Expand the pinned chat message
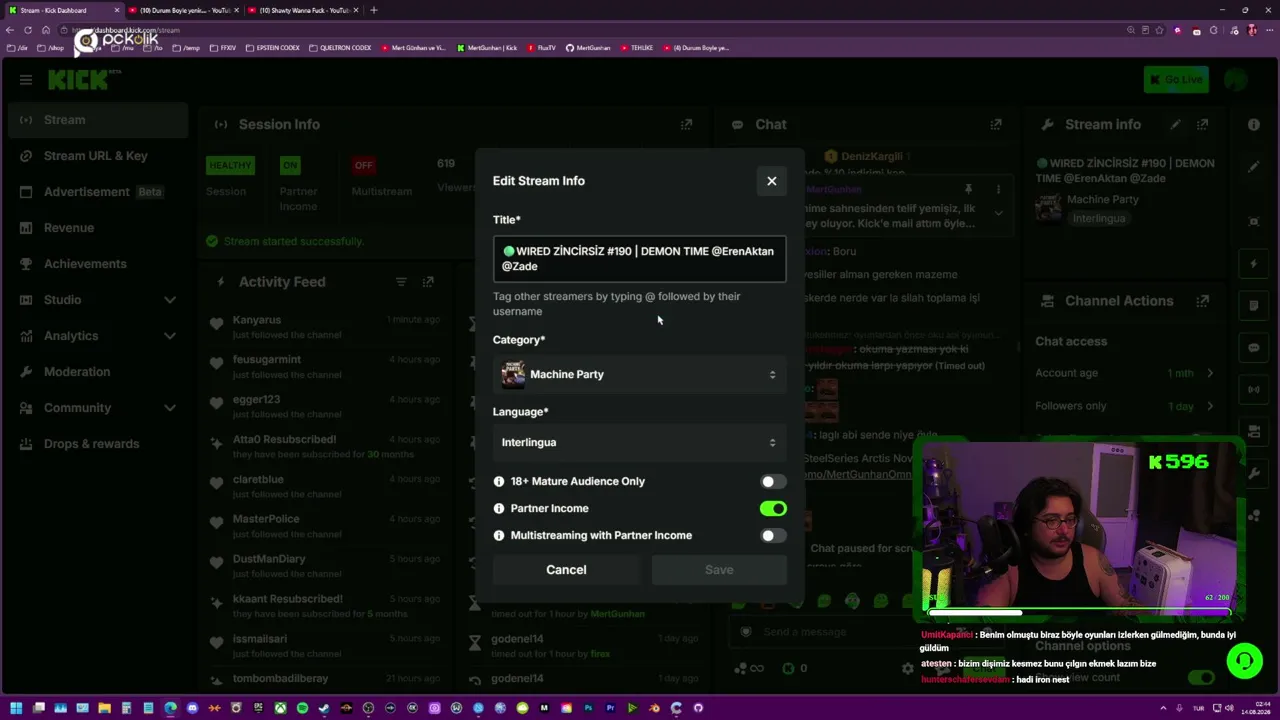This screenshot has width=1280, height=720. (998, 213)
